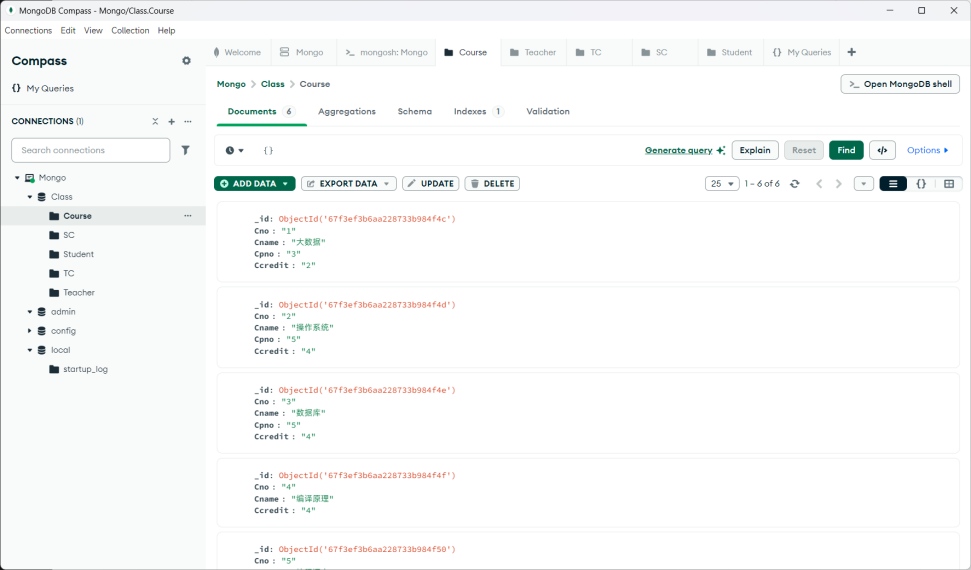The height and width of the screenshot is (570, 971).
Task: Click Class database icon in sidebar
Action: [41, 197]
